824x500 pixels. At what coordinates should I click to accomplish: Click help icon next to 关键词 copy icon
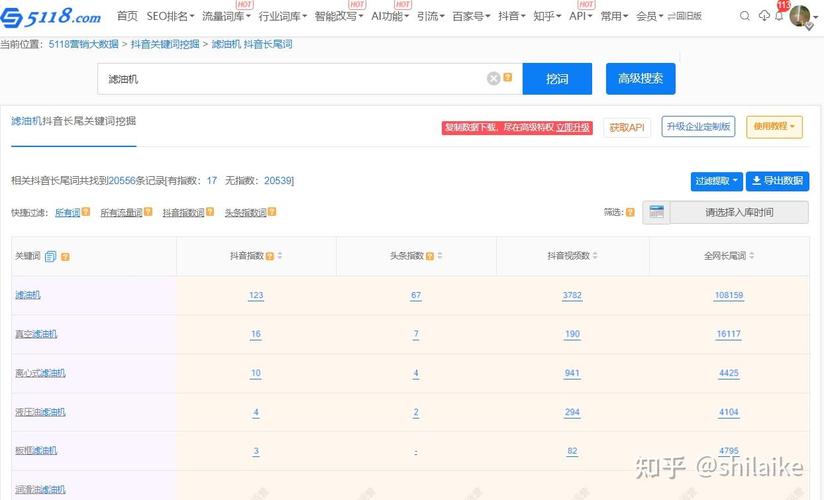tap(65, 257)
